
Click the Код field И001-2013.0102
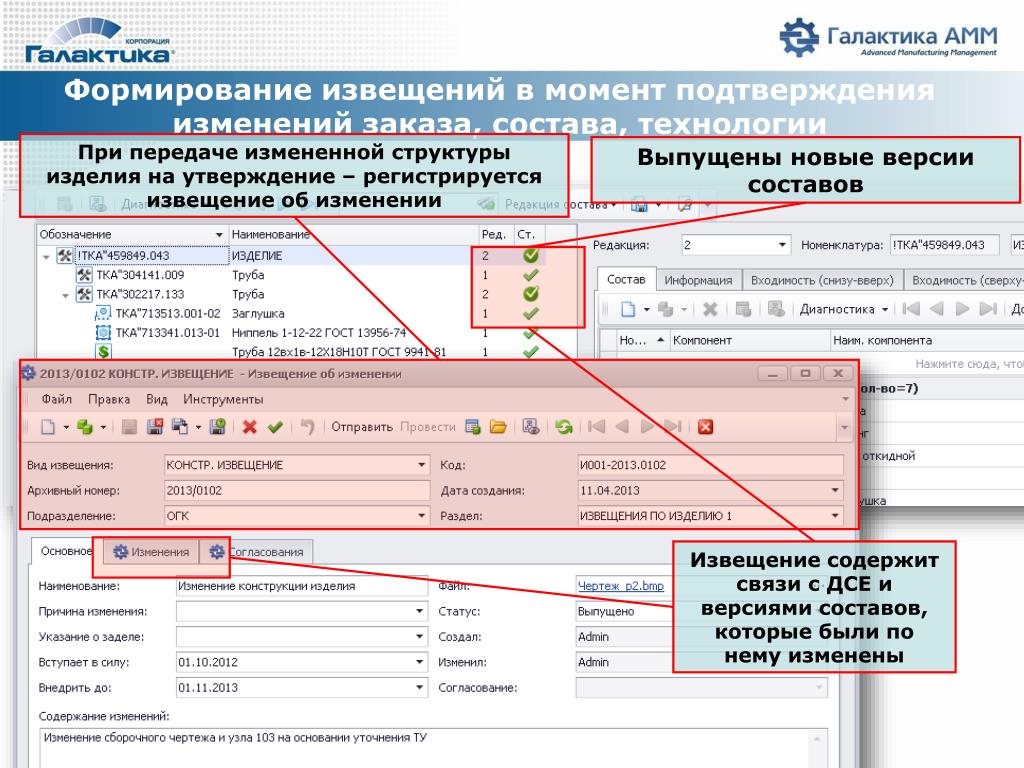(711, 465)
